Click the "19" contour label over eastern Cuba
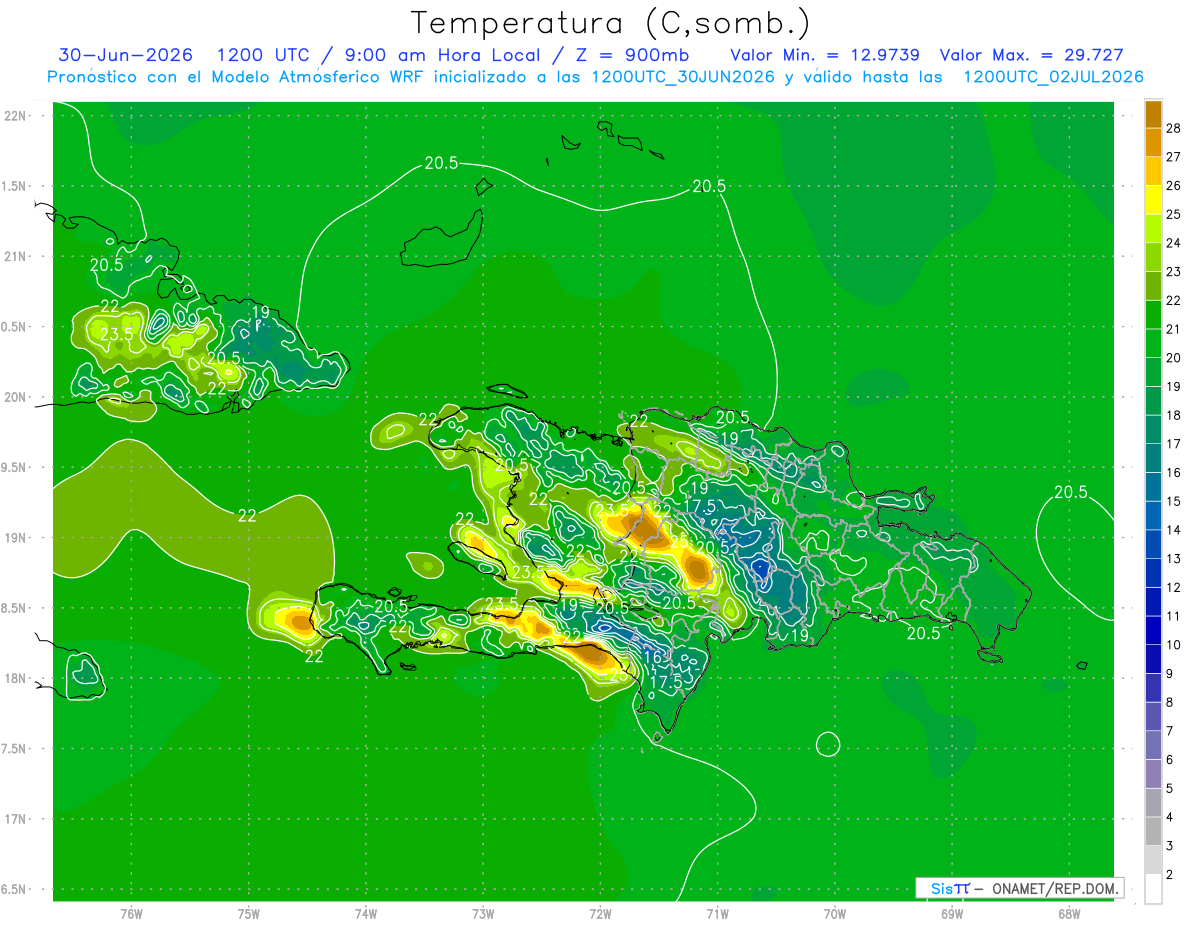Image resolution: width=1200 pixels, height=927 pixels. (259, 312)
